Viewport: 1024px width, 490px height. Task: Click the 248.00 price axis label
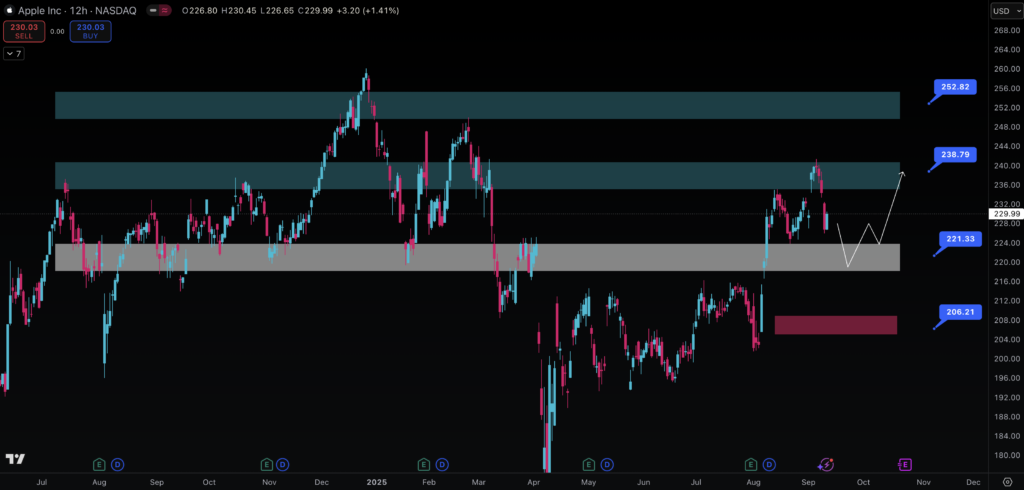coord(1006,127)
